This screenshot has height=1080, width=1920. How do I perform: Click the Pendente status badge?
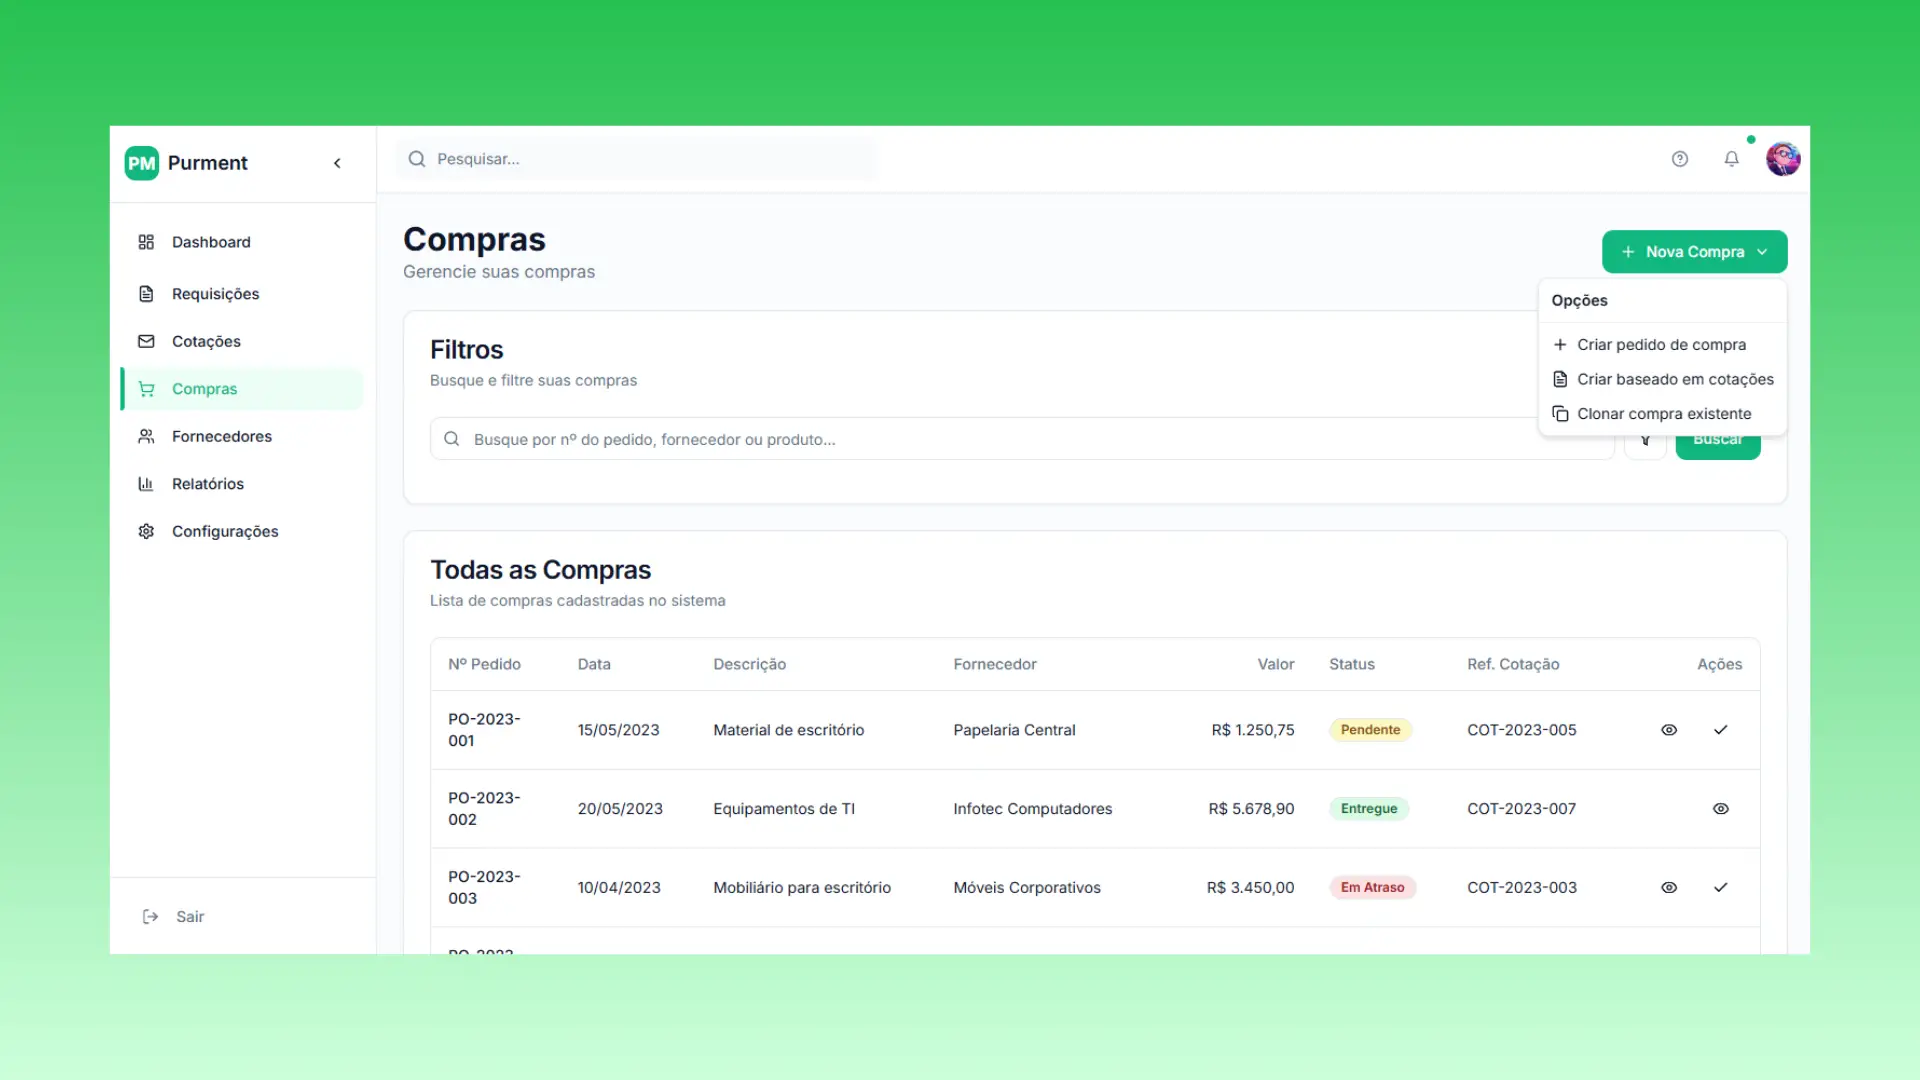1370,730
